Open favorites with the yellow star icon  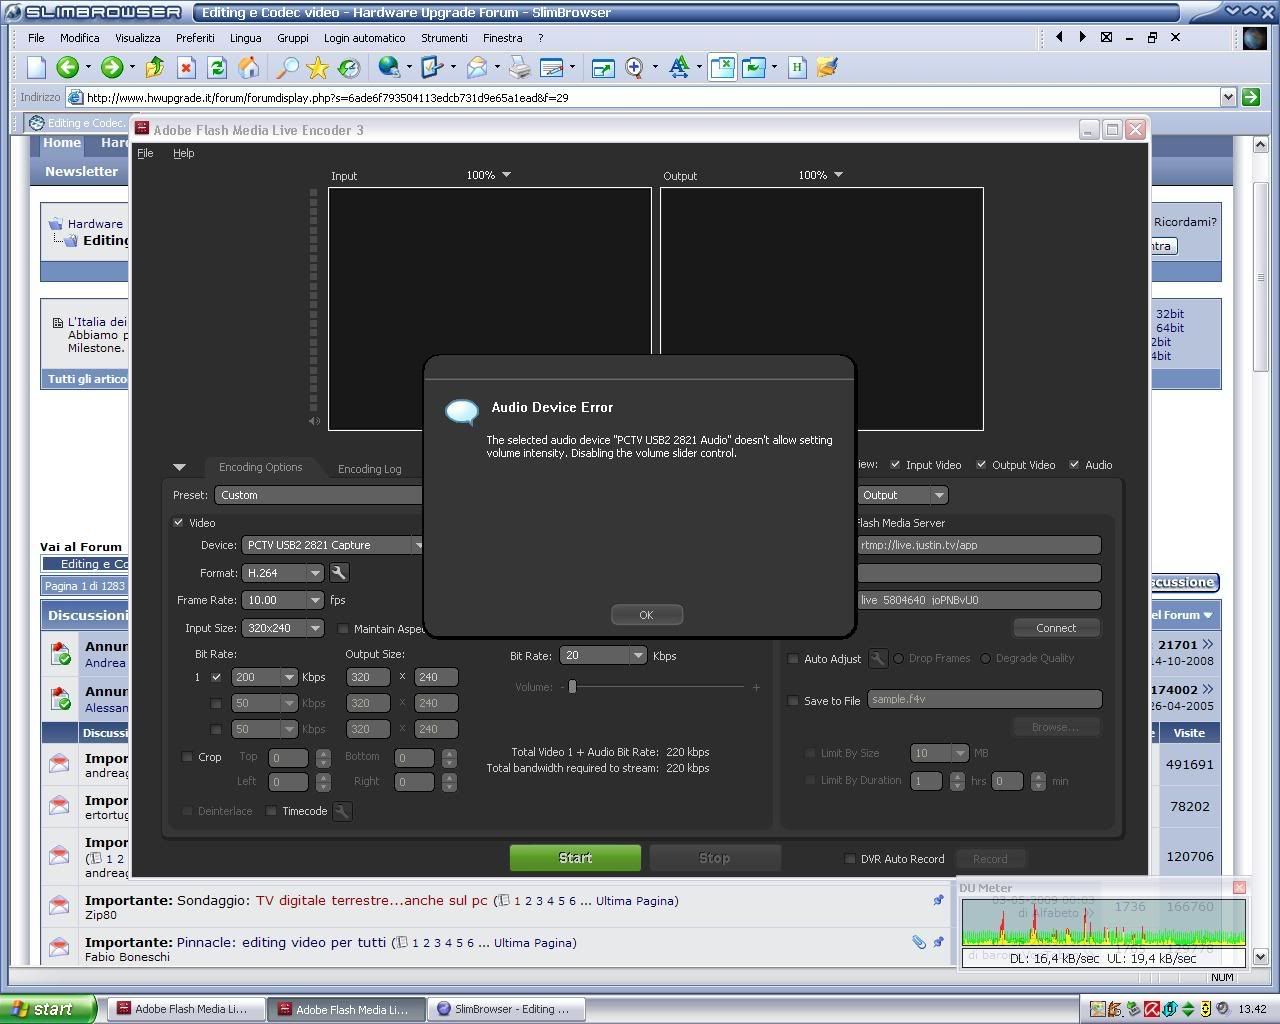point(318,67)
